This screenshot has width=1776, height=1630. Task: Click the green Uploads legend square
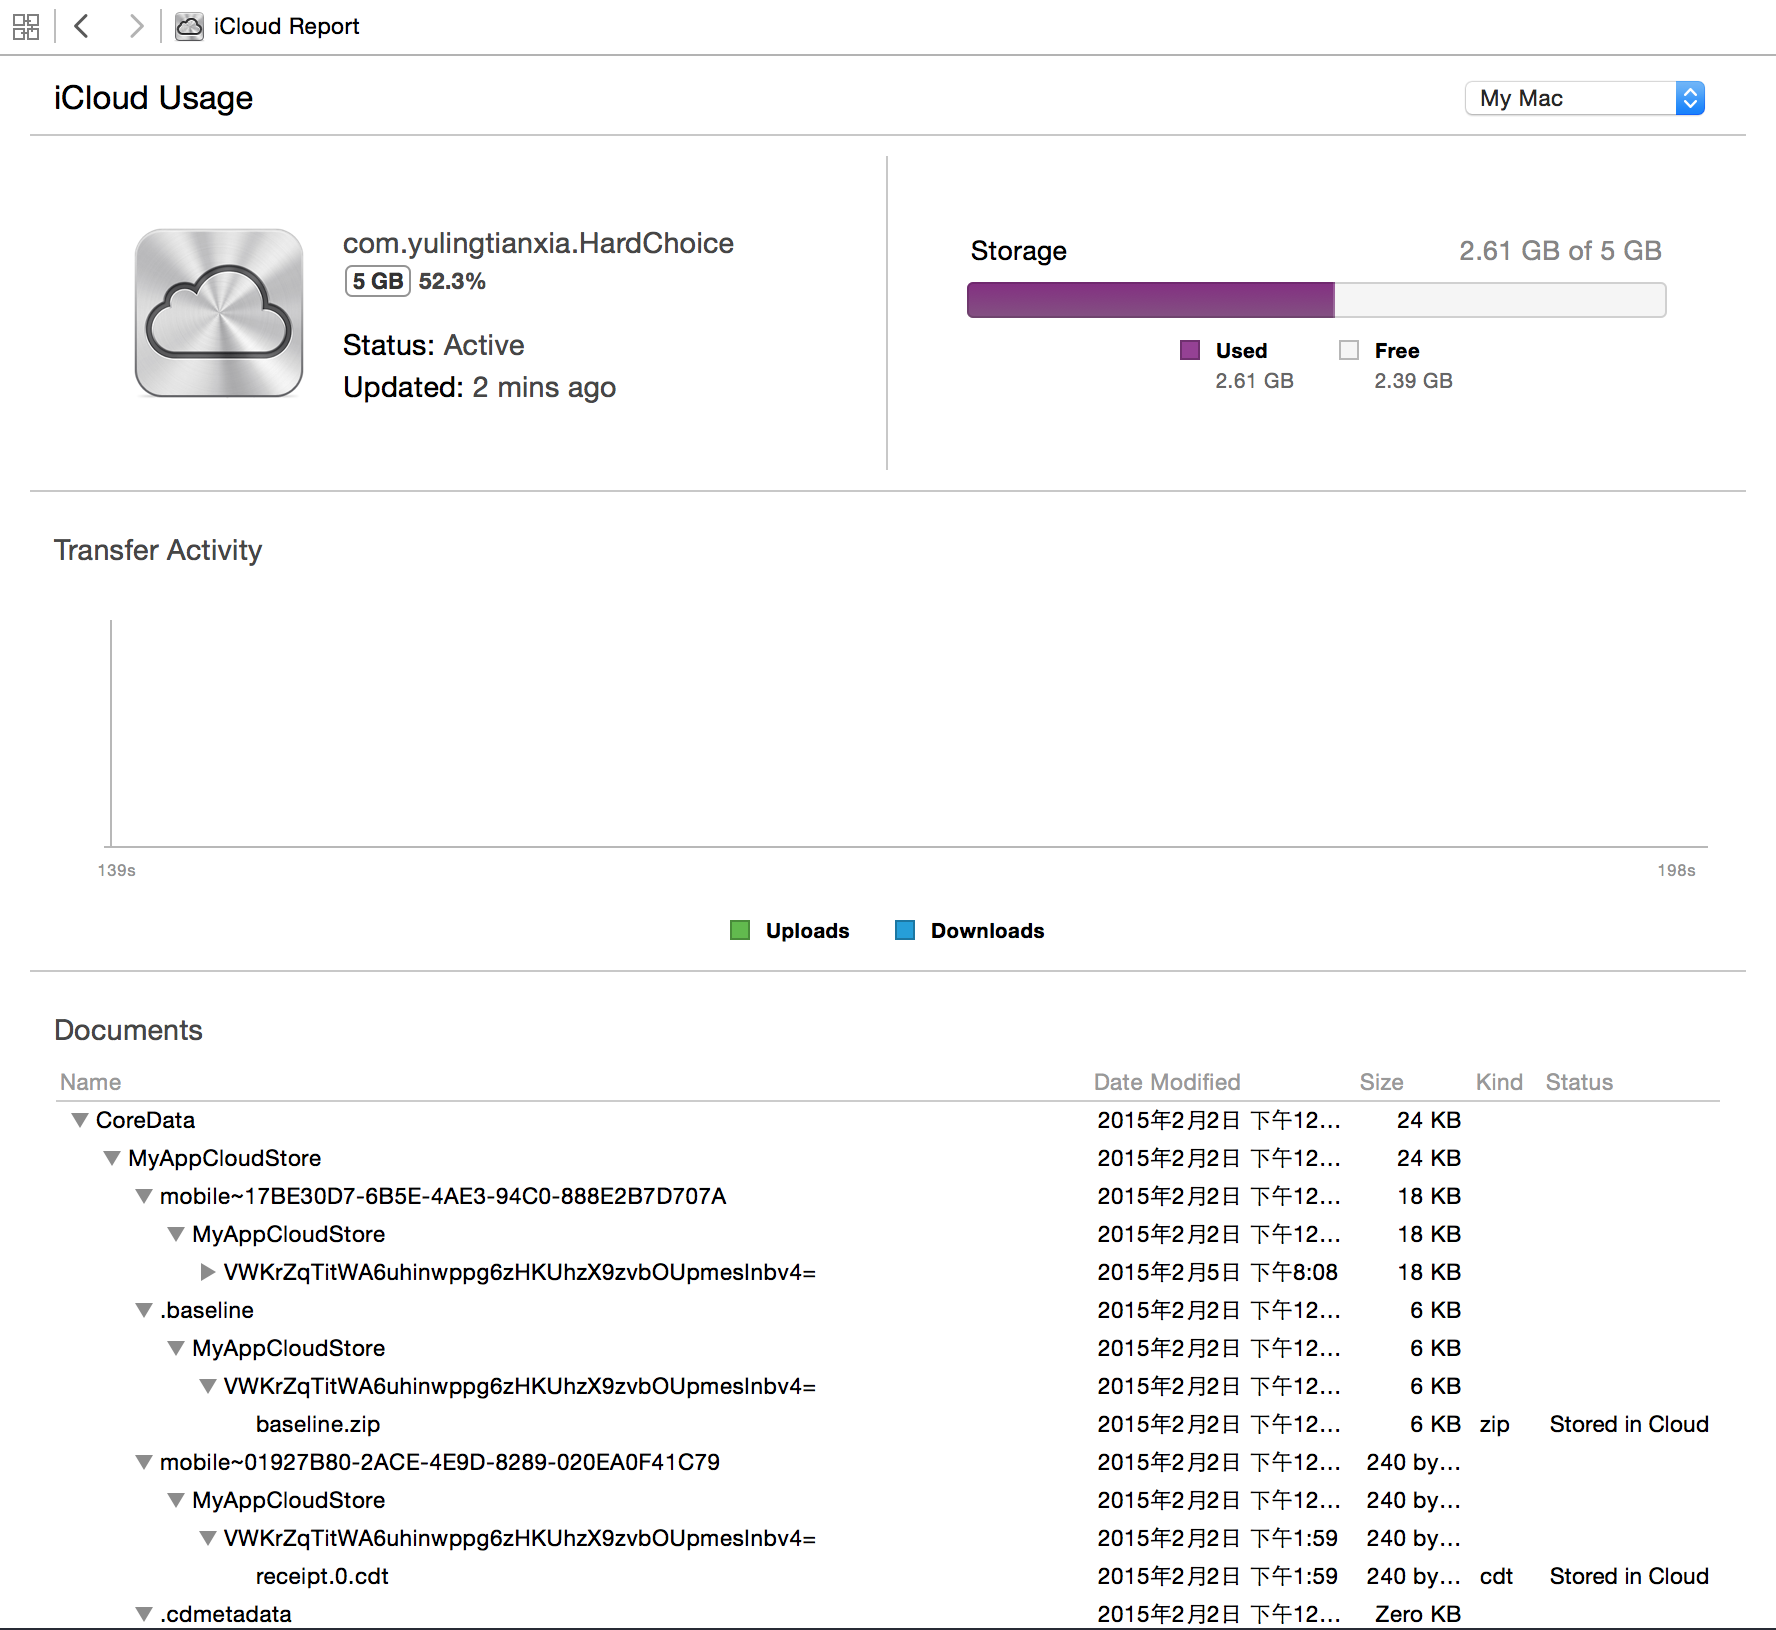(740, 930)
